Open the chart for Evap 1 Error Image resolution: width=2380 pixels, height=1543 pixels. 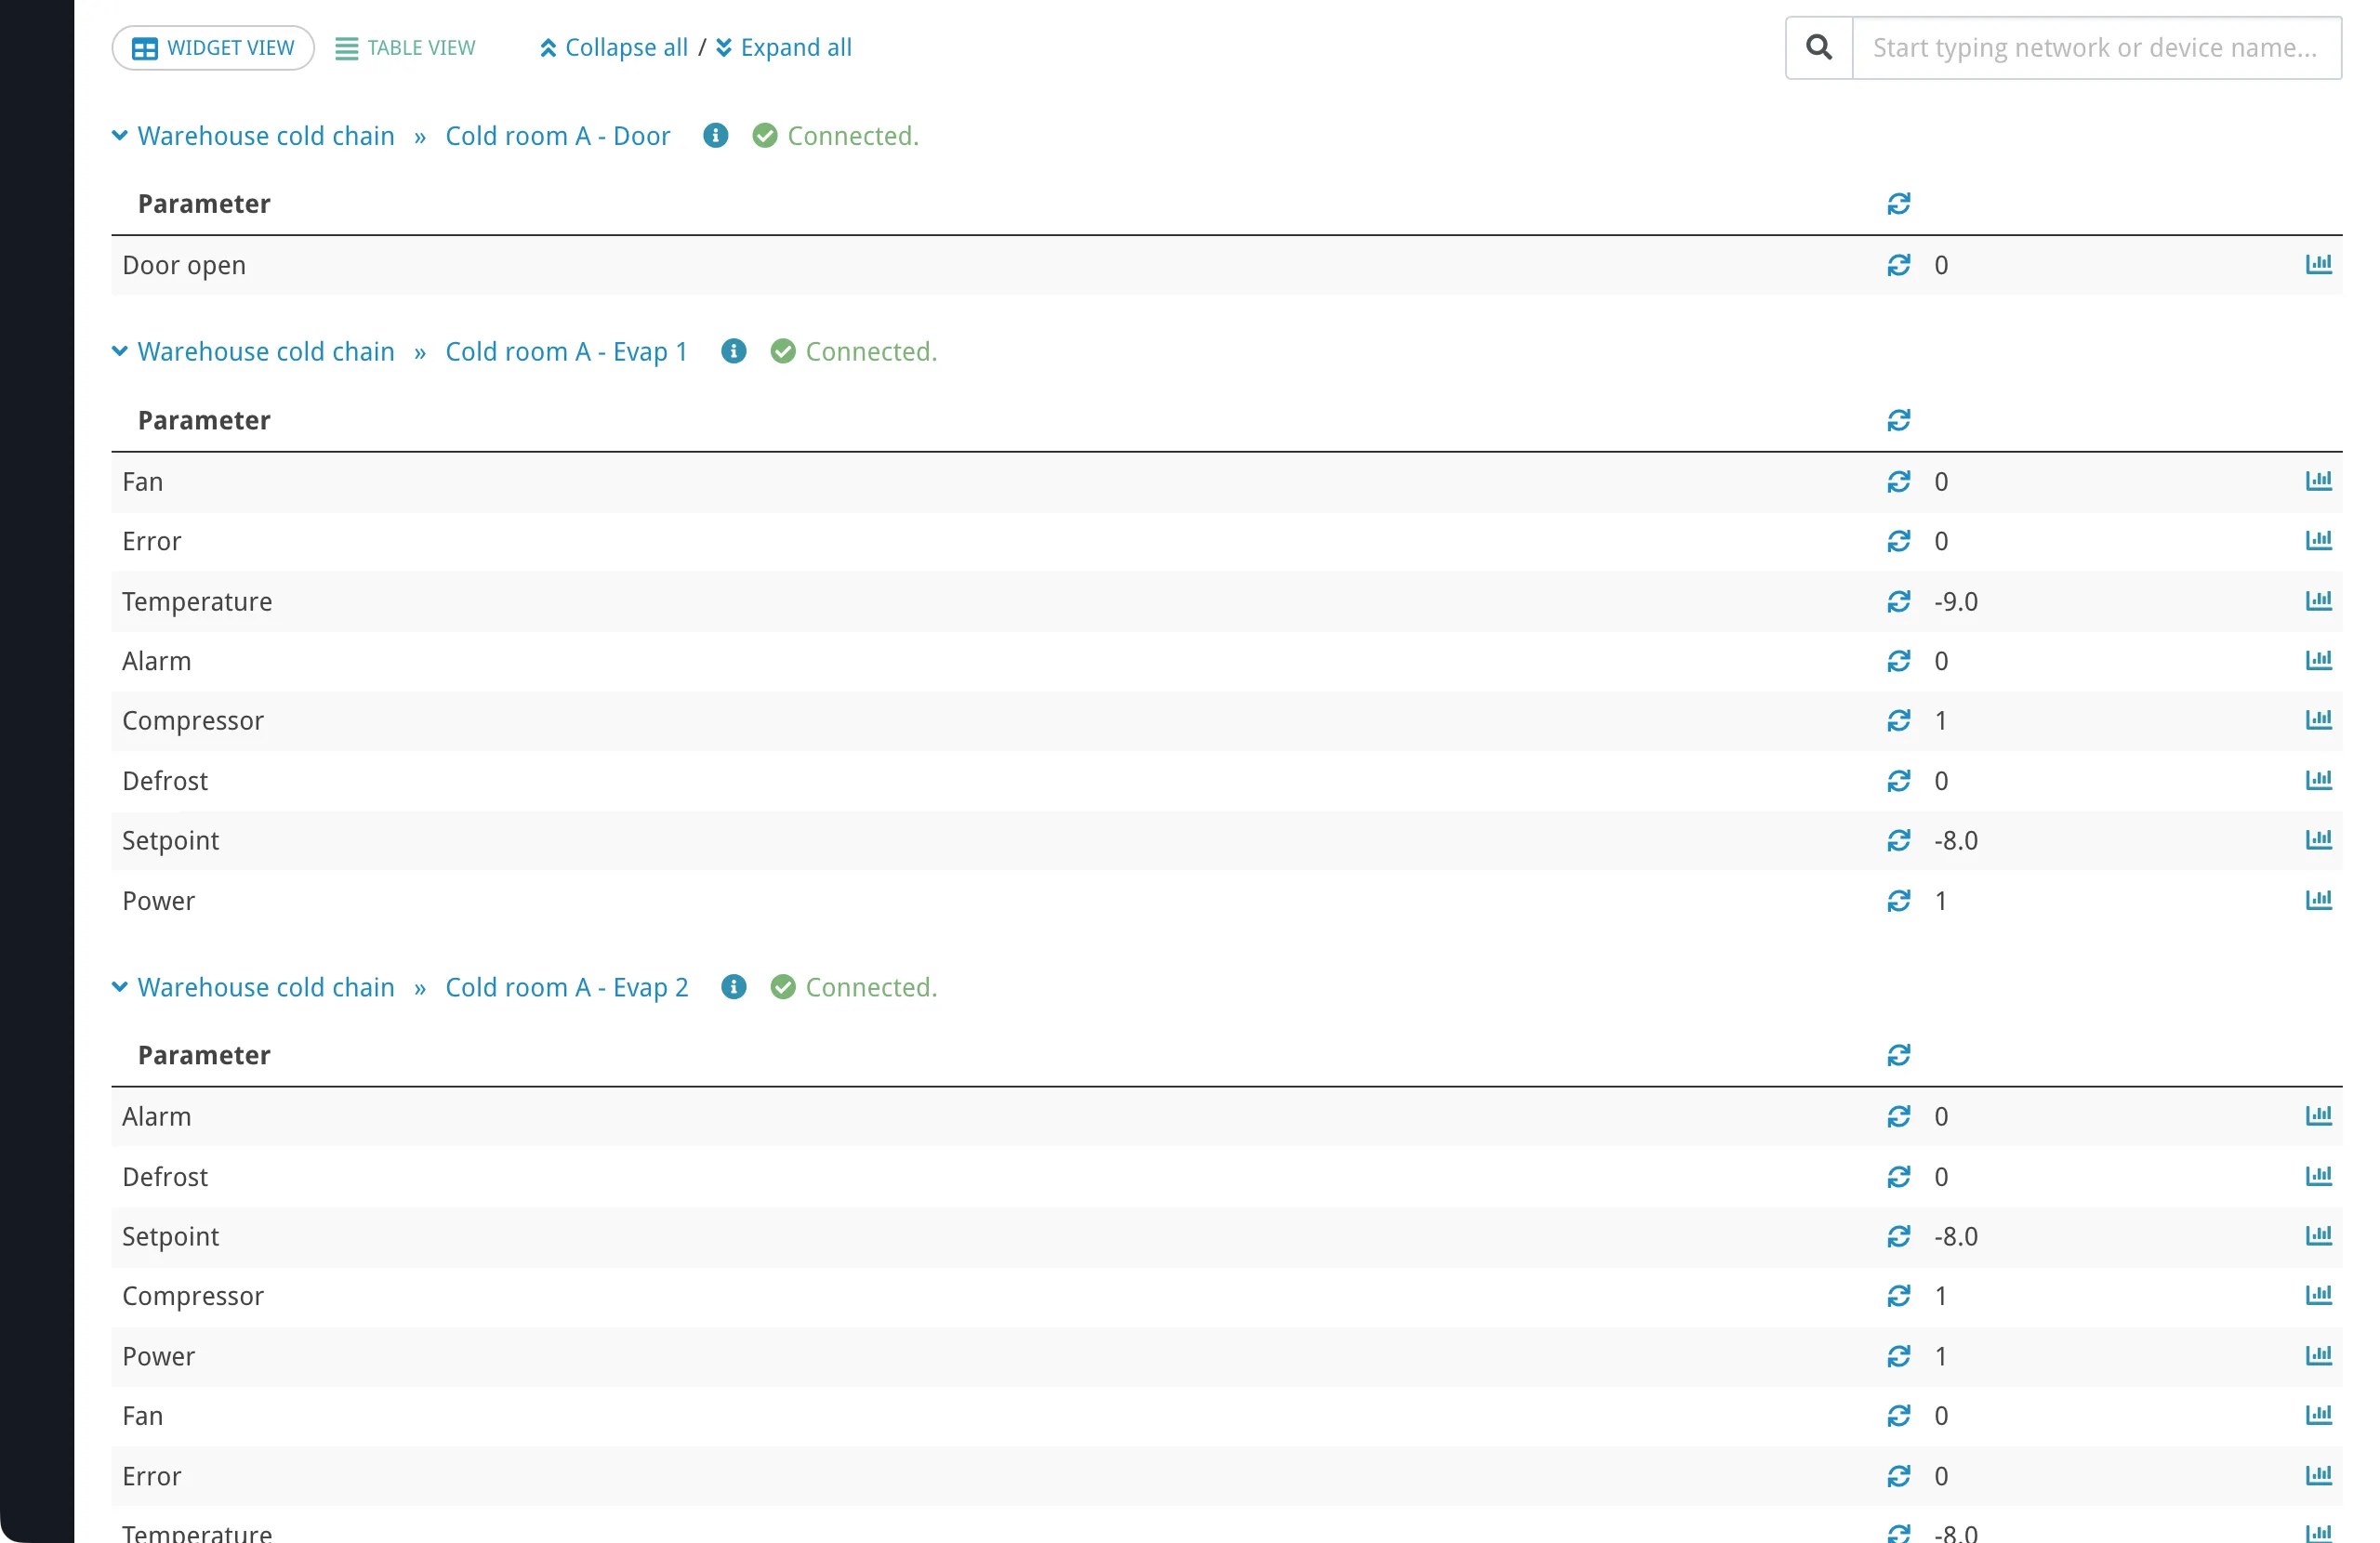tap(2318, 540)
